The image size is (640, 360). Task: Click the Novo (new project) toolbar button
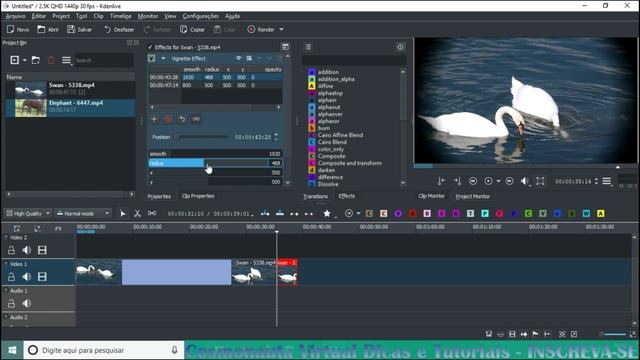[18, 29]
